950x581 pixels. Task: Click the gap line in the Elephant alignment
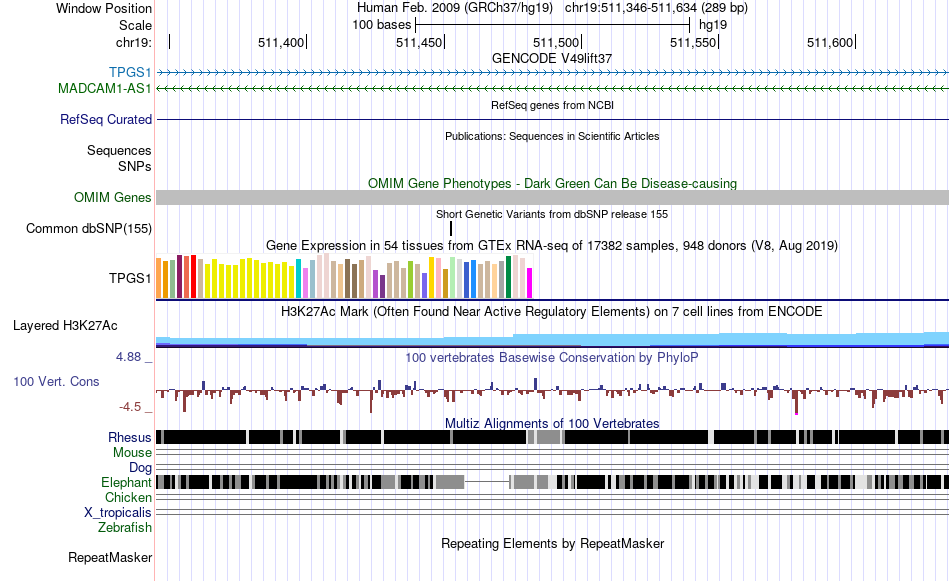click(487, 482)
